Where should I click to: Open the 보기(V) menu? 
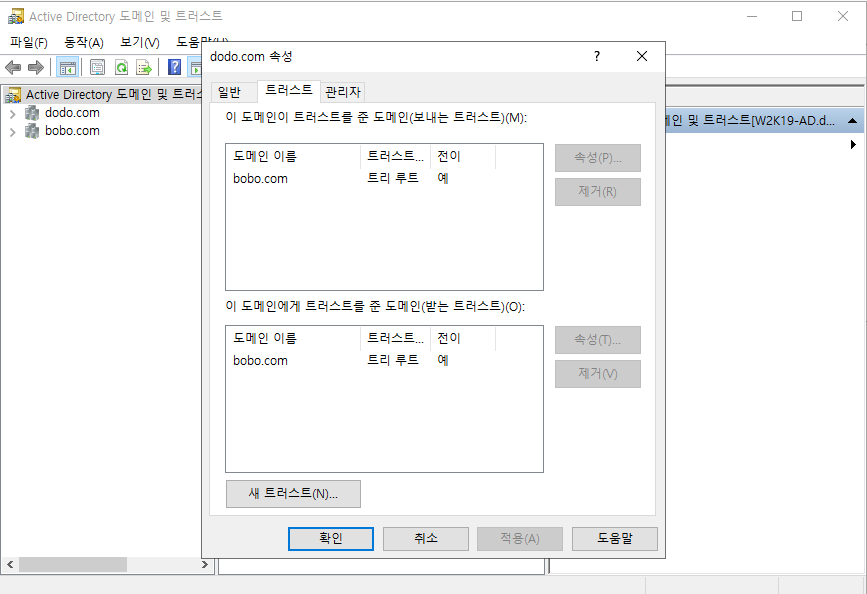140,43
